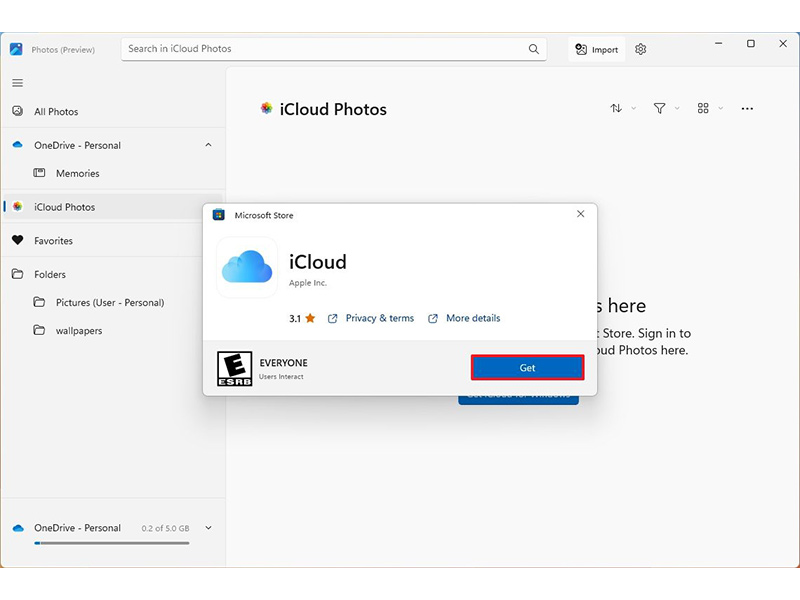
Task: Open More details link
Action: pos(473,318)
